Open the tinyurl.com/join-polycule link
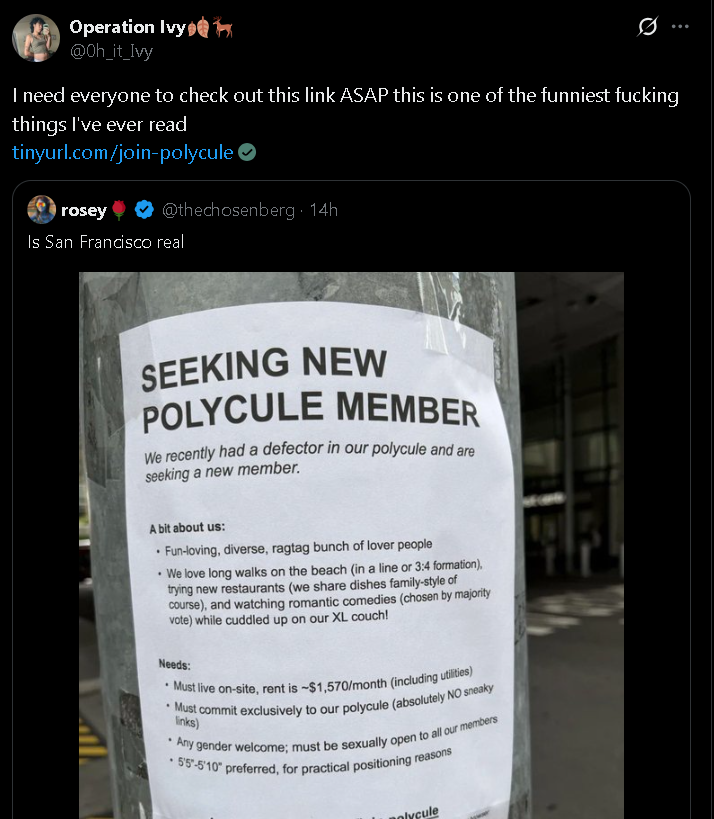Screen dimensions: 714x819 click(122, 153)
